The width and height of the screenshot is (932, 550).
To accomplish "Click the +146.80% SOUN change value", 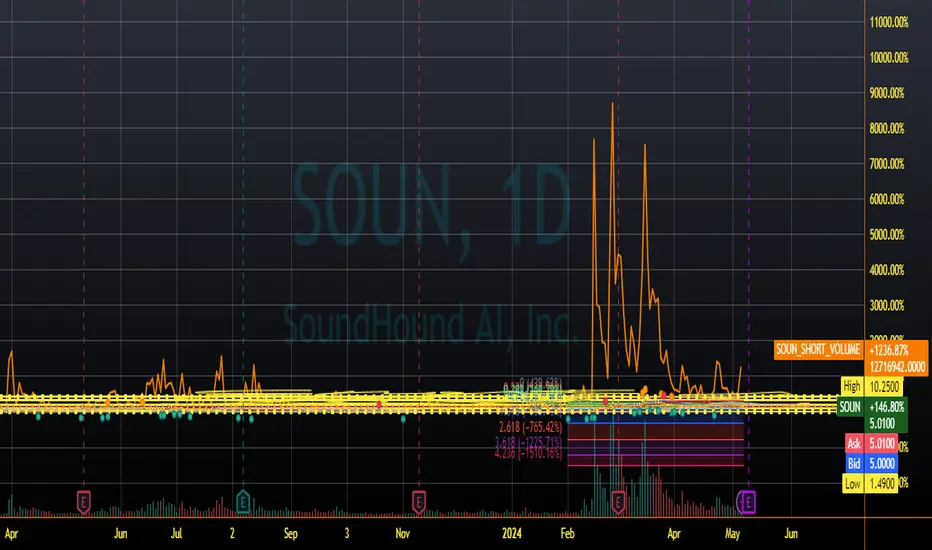I will click(x=886, y=407).
